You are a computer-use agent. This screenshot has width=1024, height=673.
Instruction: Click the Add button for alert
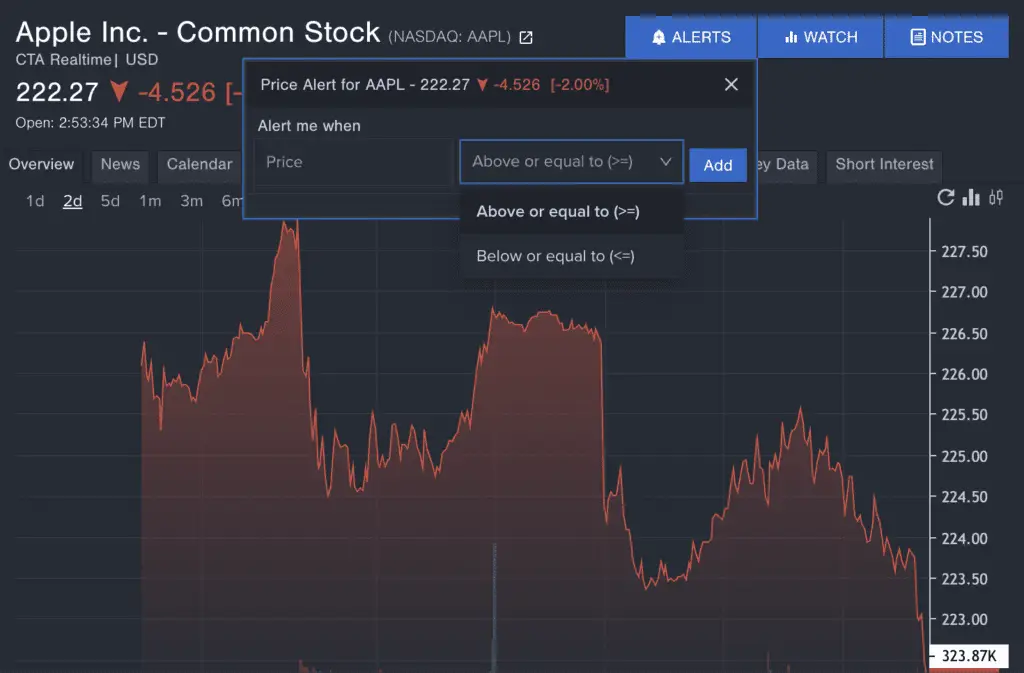(718, 165)
